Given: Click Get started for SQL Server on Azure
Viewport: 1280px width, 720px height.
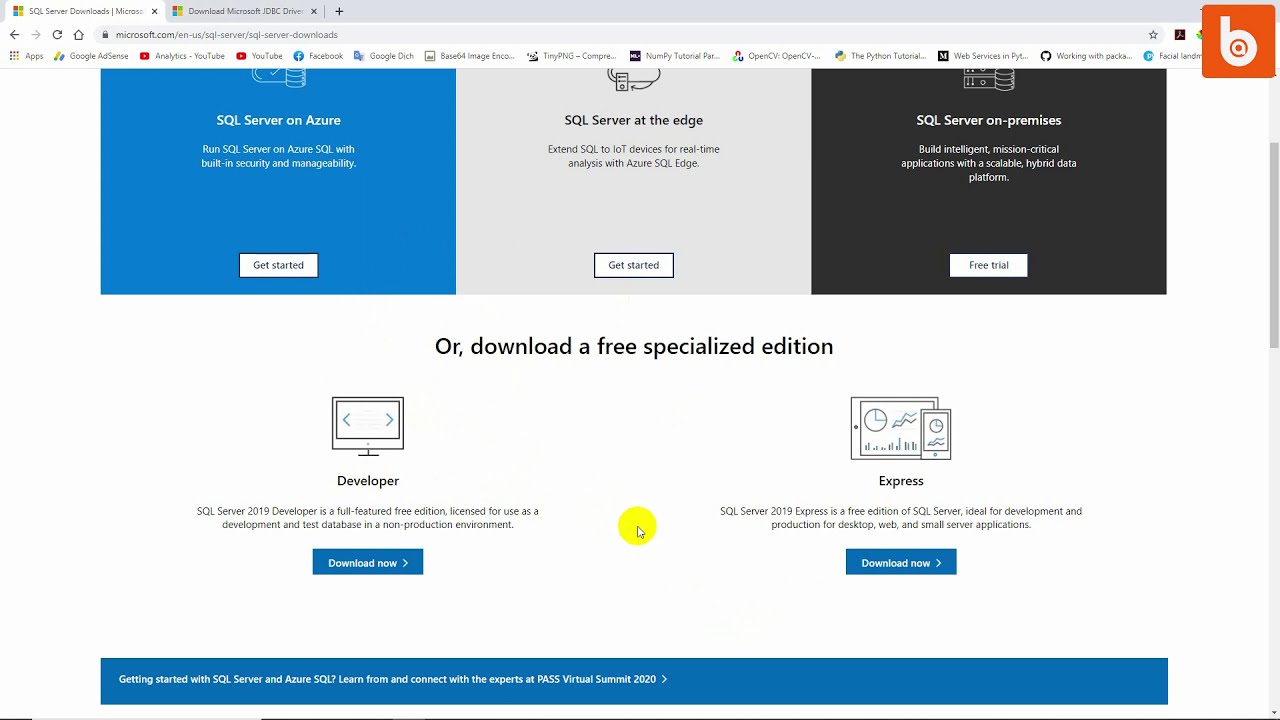Looking at the screenshot, I should 278,265.
